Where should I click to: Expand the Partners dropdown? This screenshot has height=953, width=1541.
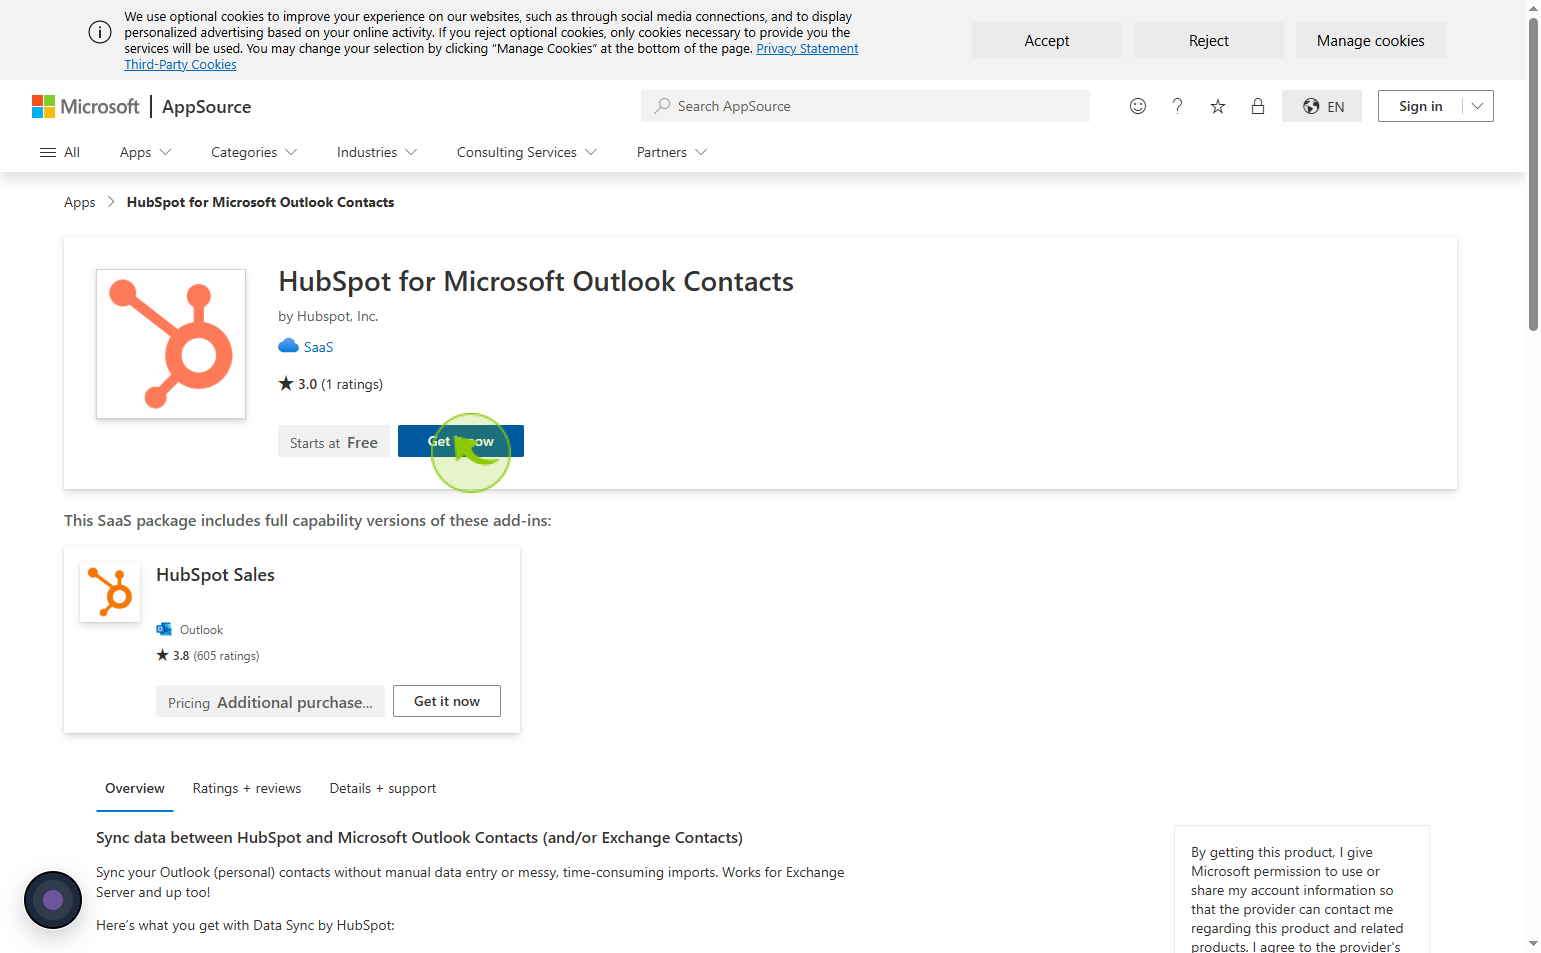[x=672, y=152]
